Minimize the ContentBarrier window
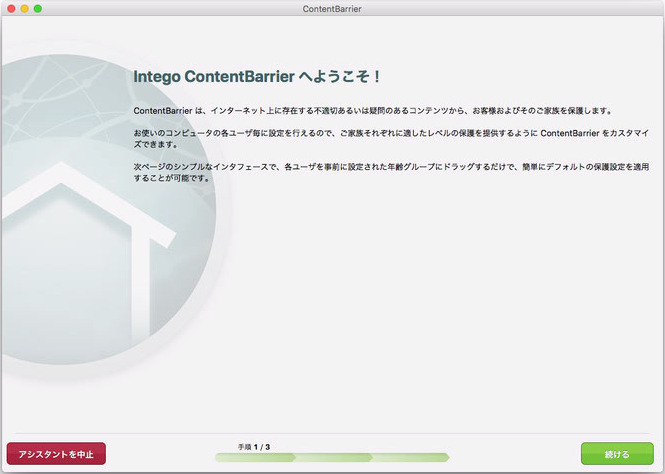 click(25, 8)
